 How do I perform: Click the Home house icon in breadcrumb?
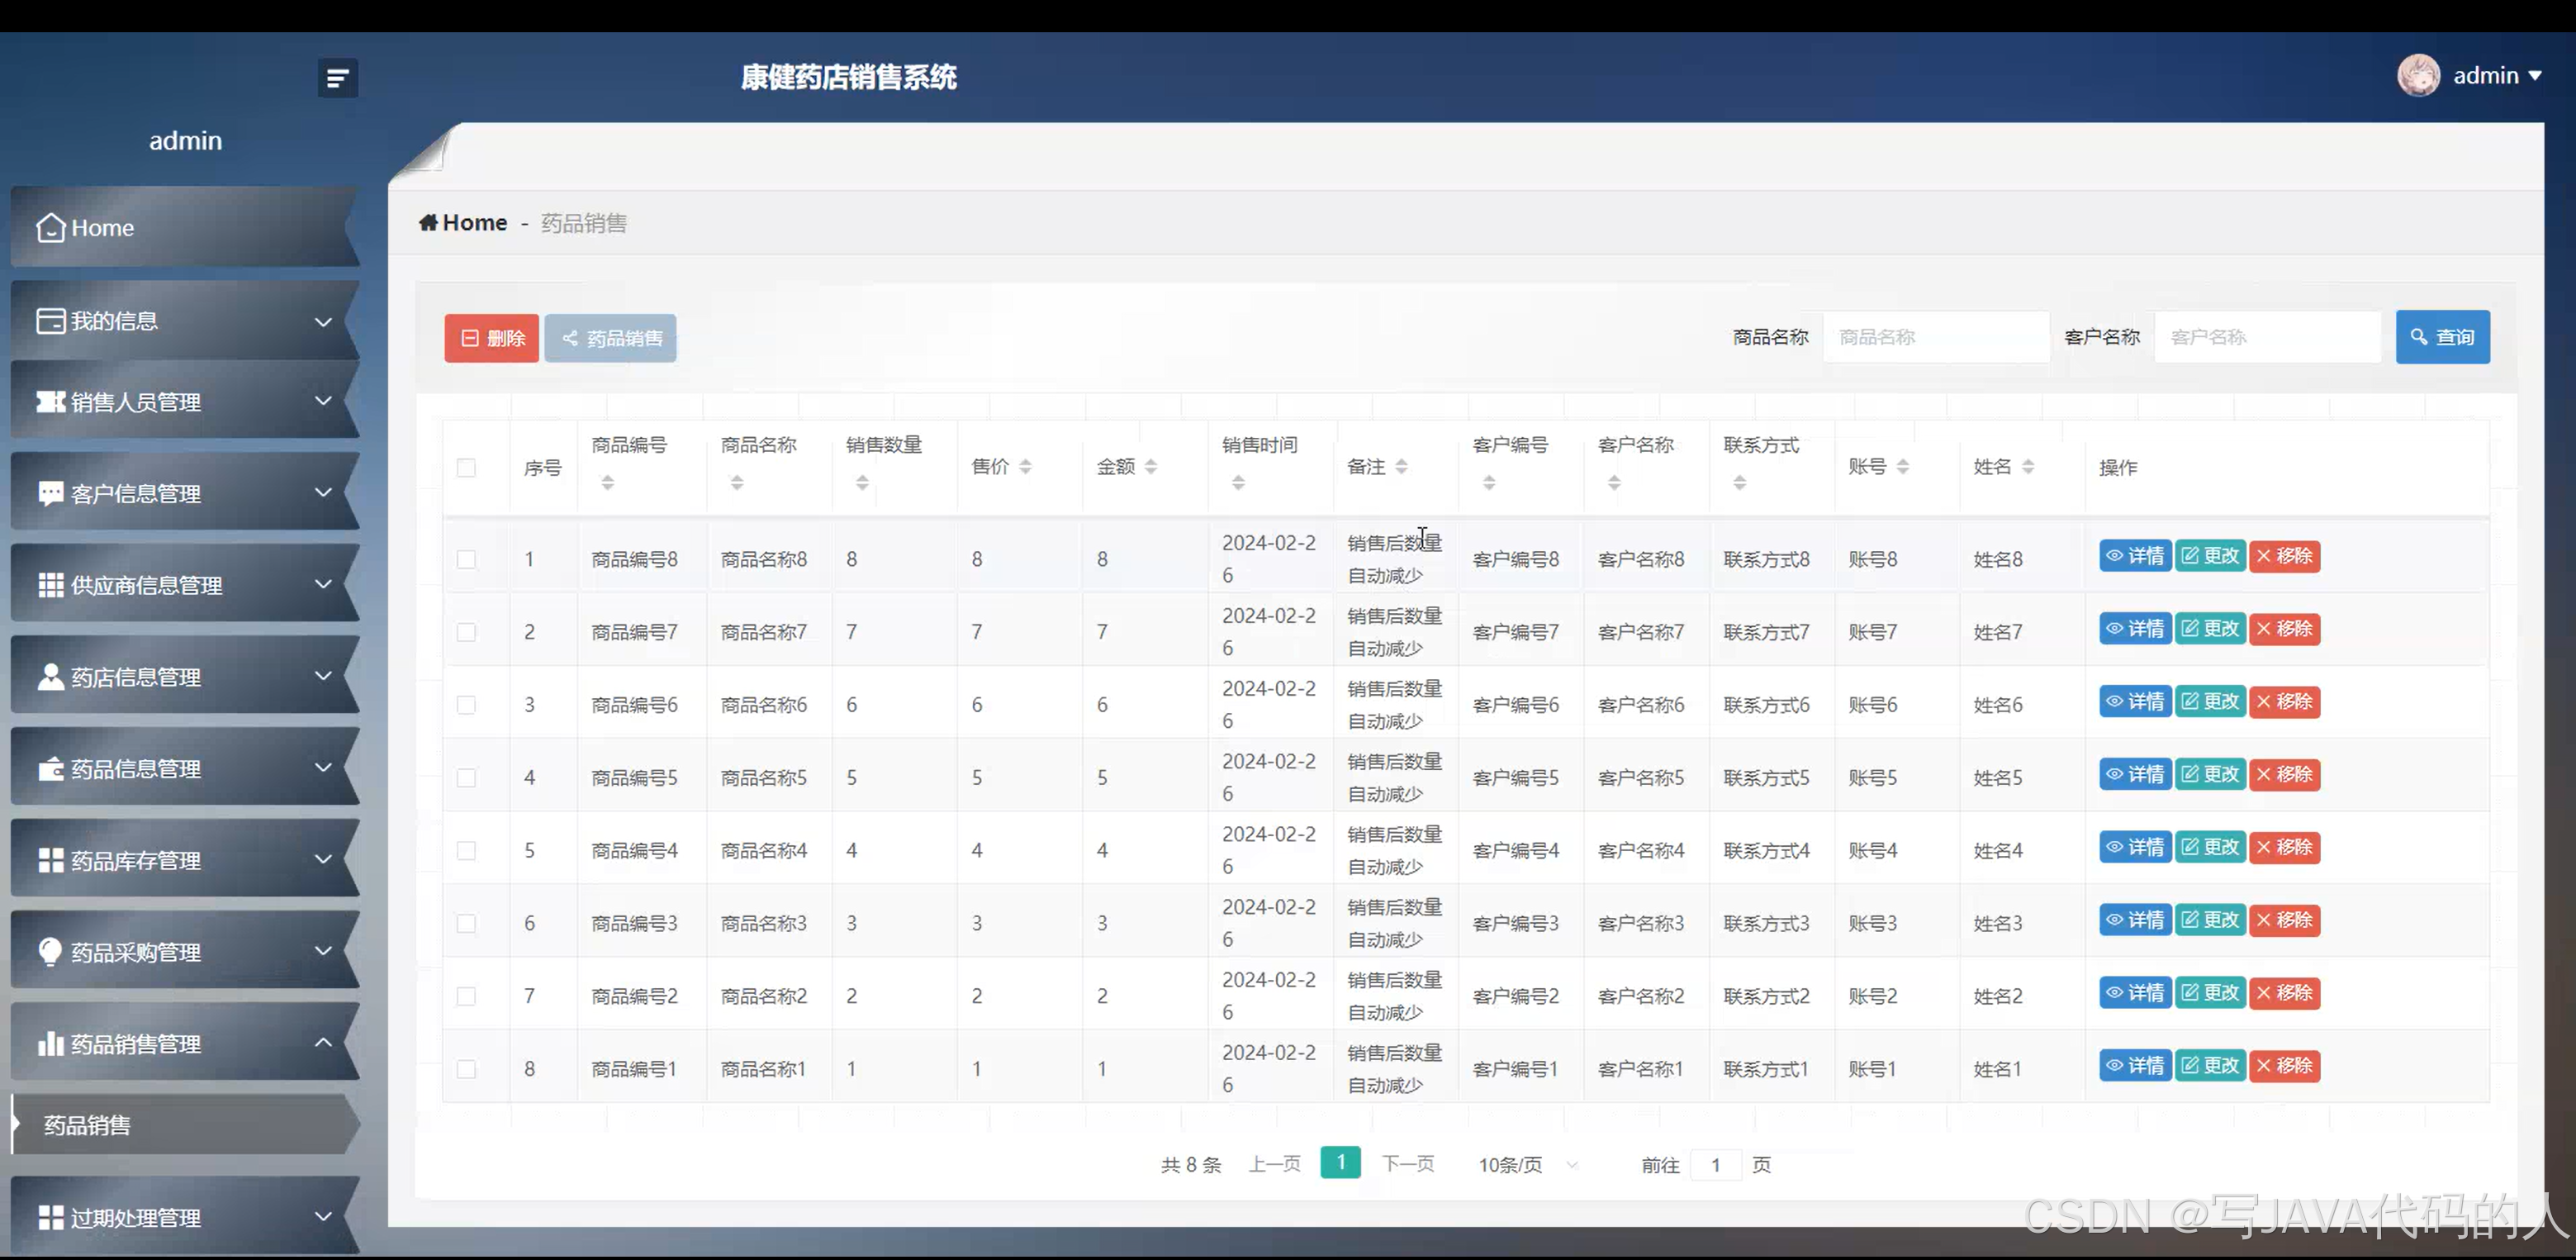click(428, 222)
